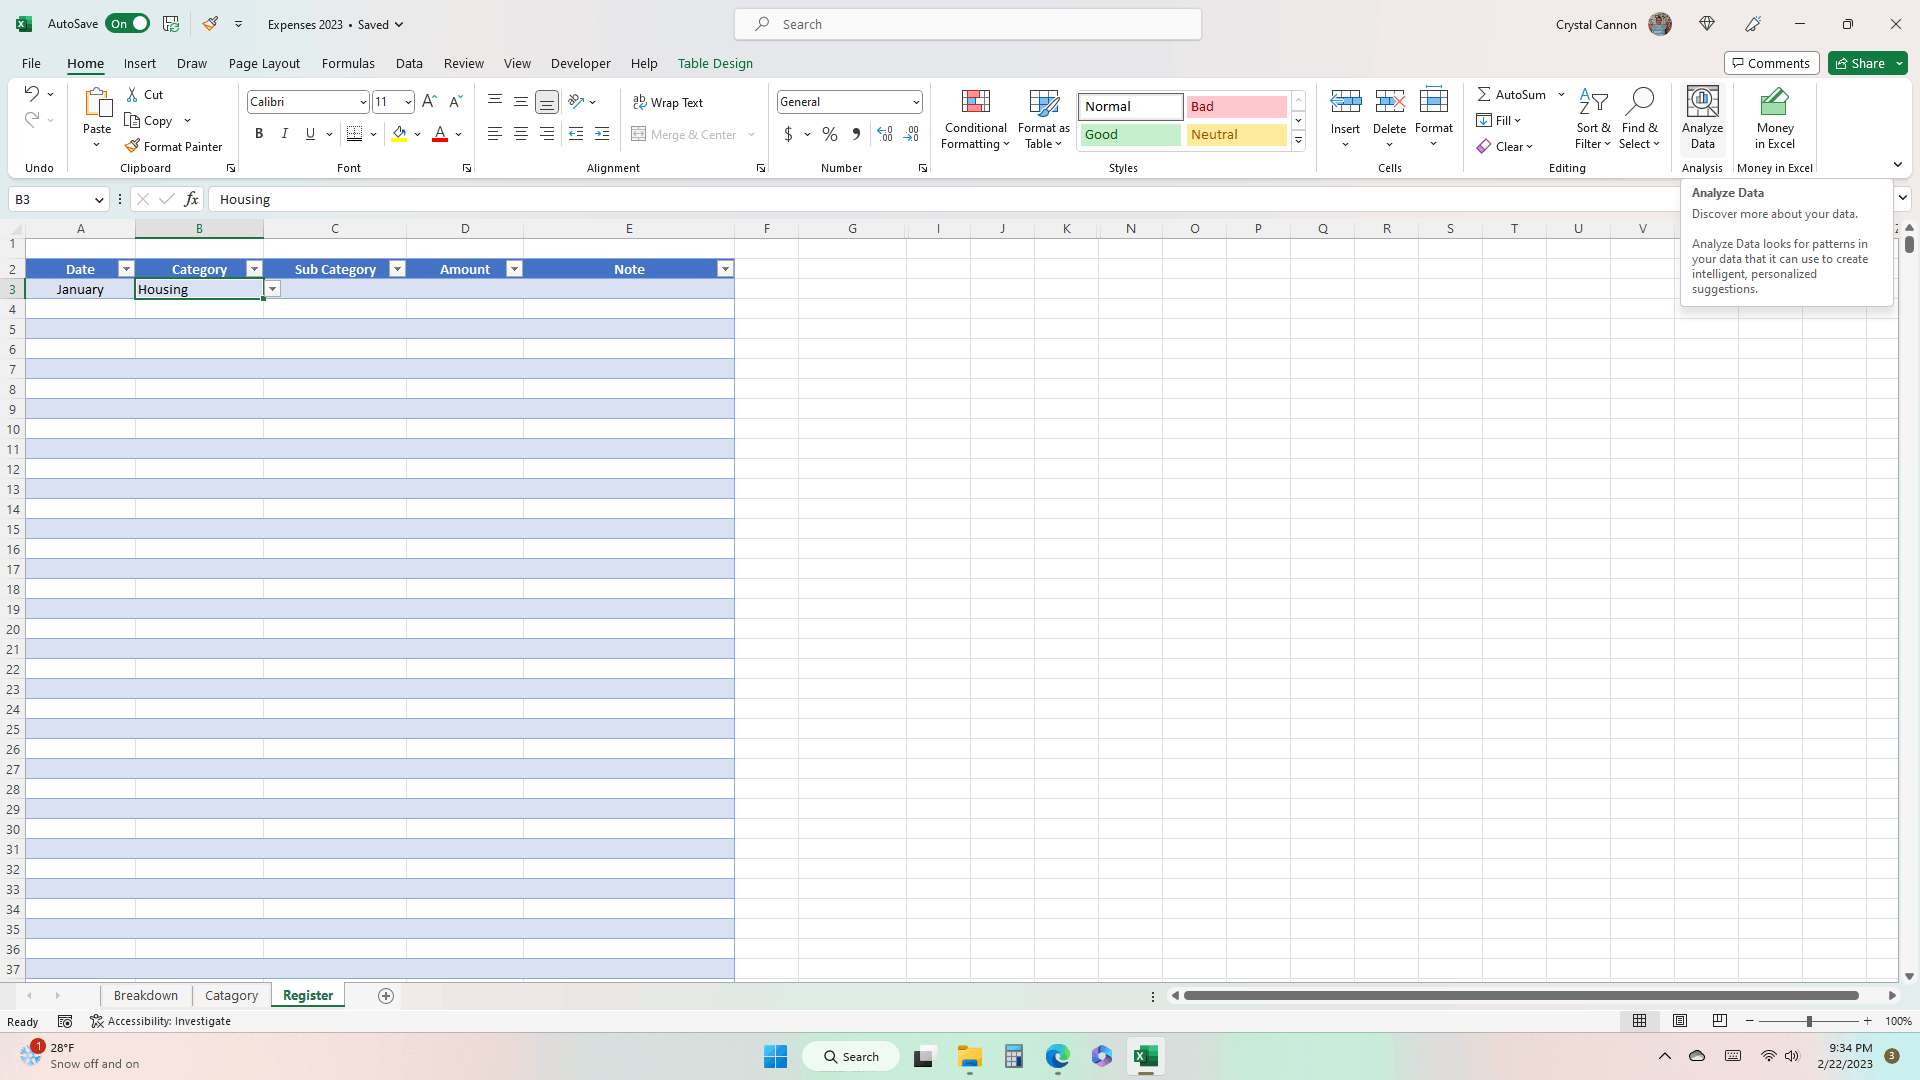Click the Analyze Data icon

pos(1702,118)
